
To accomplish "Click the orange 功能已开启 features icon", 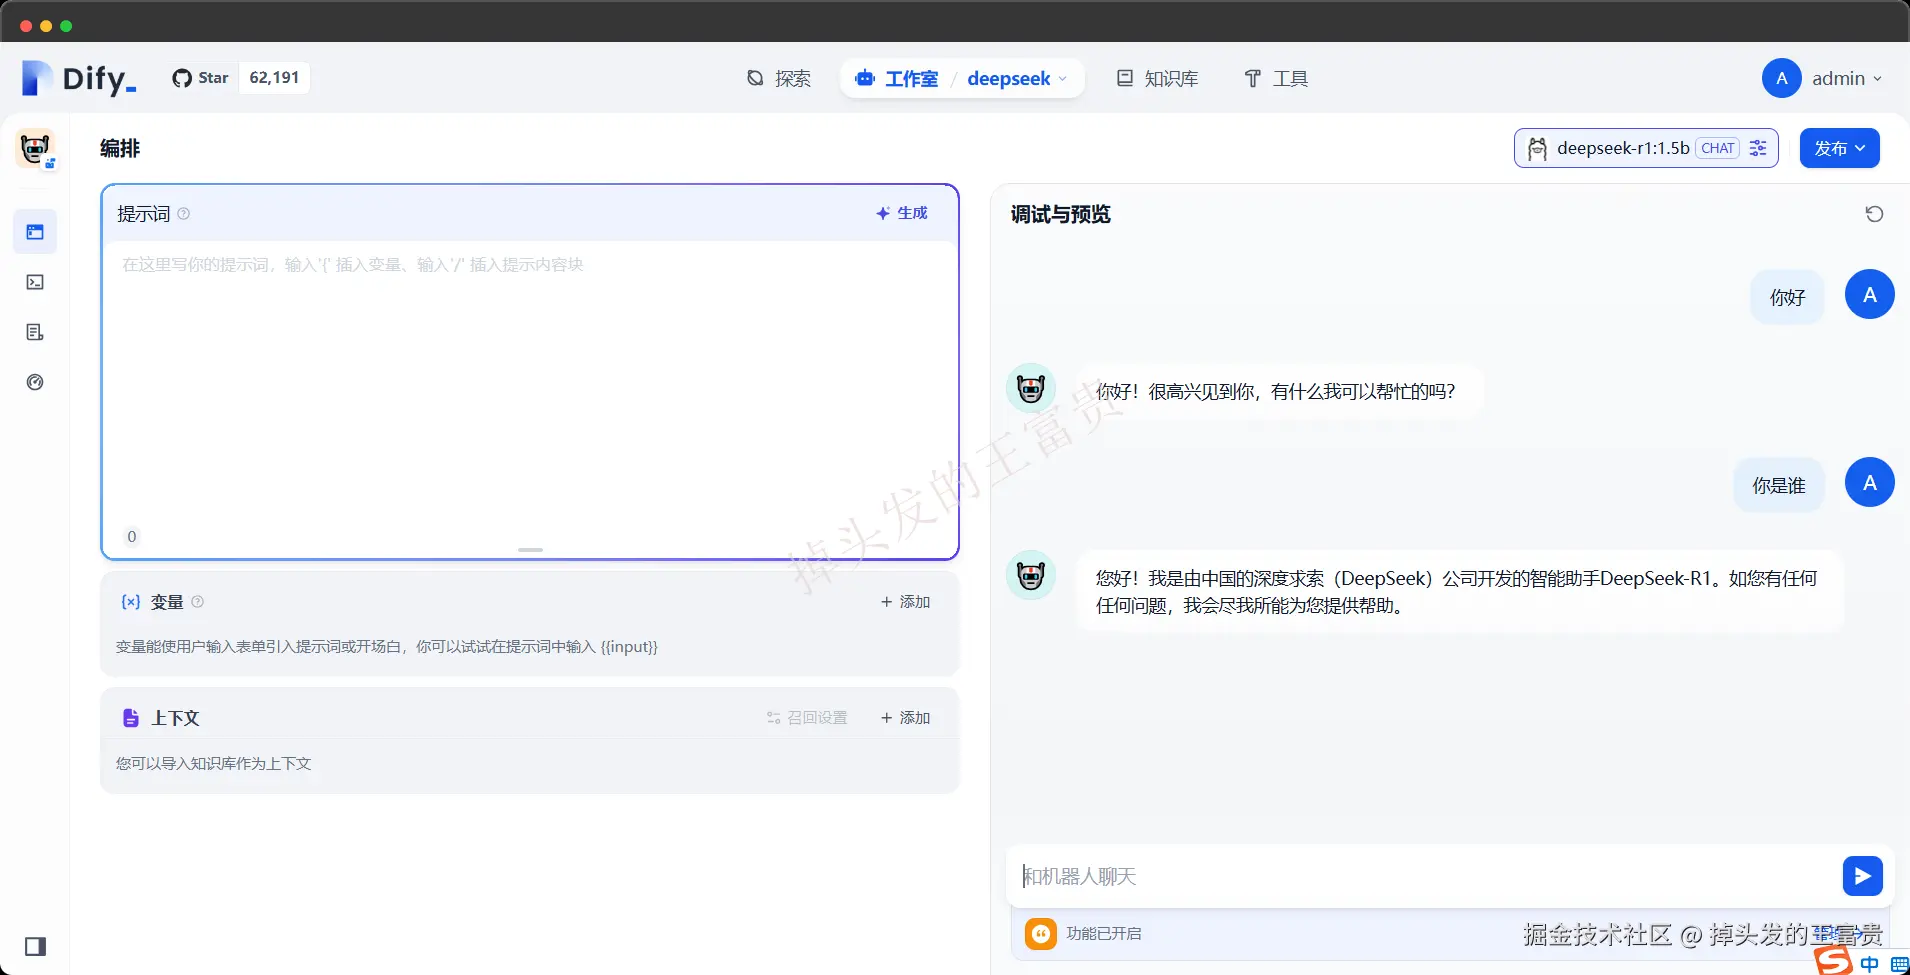I will pyautogui.click(x=1041, y=933).
